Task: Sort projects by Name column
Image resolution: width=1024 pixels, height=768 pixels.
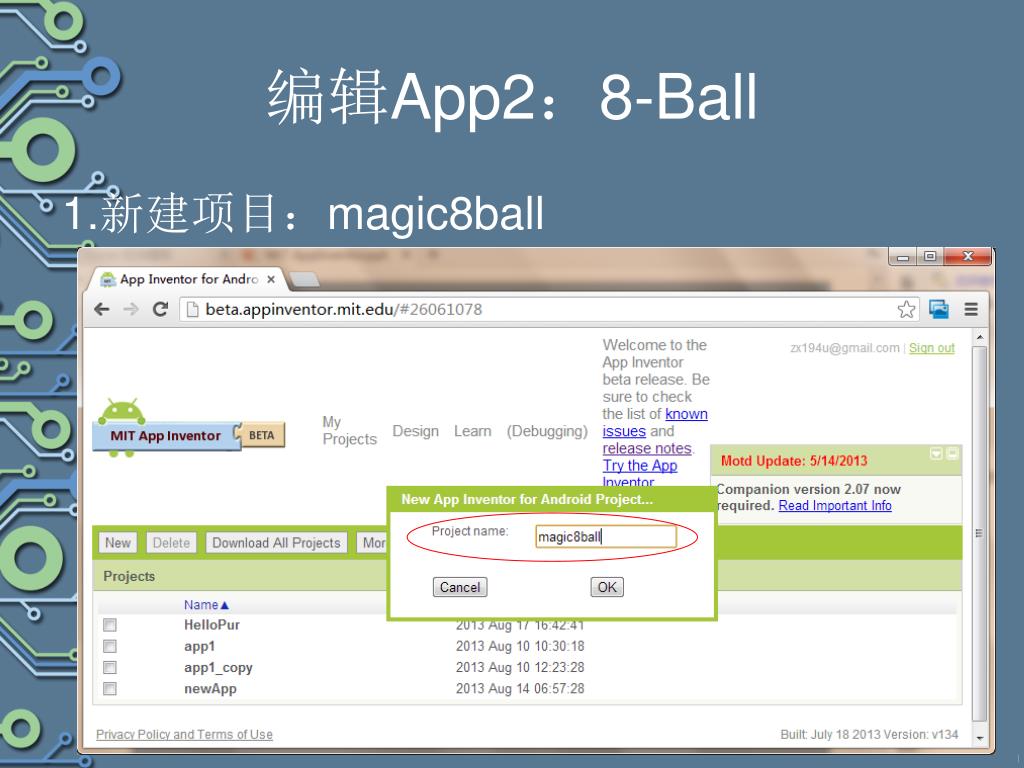Action: tap(206, 605)
